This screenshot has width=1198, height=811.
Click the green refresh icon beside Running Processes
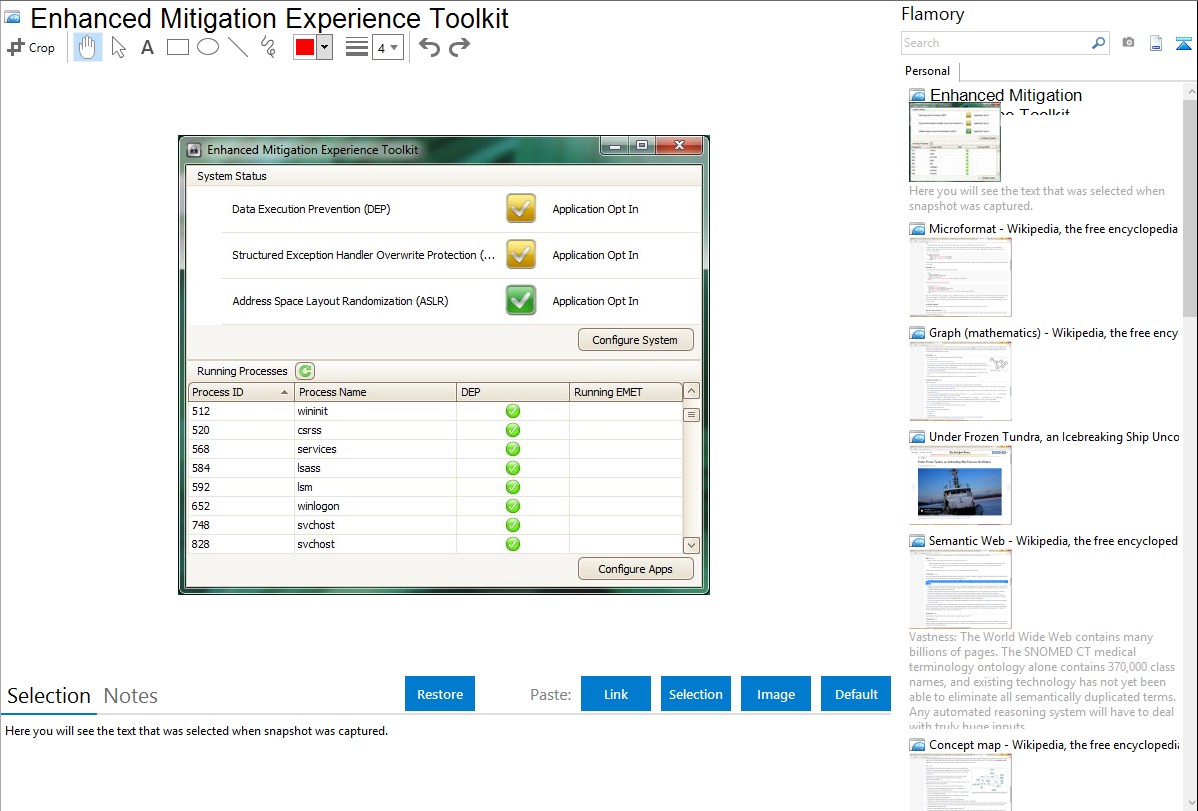(x=305, y=371)
